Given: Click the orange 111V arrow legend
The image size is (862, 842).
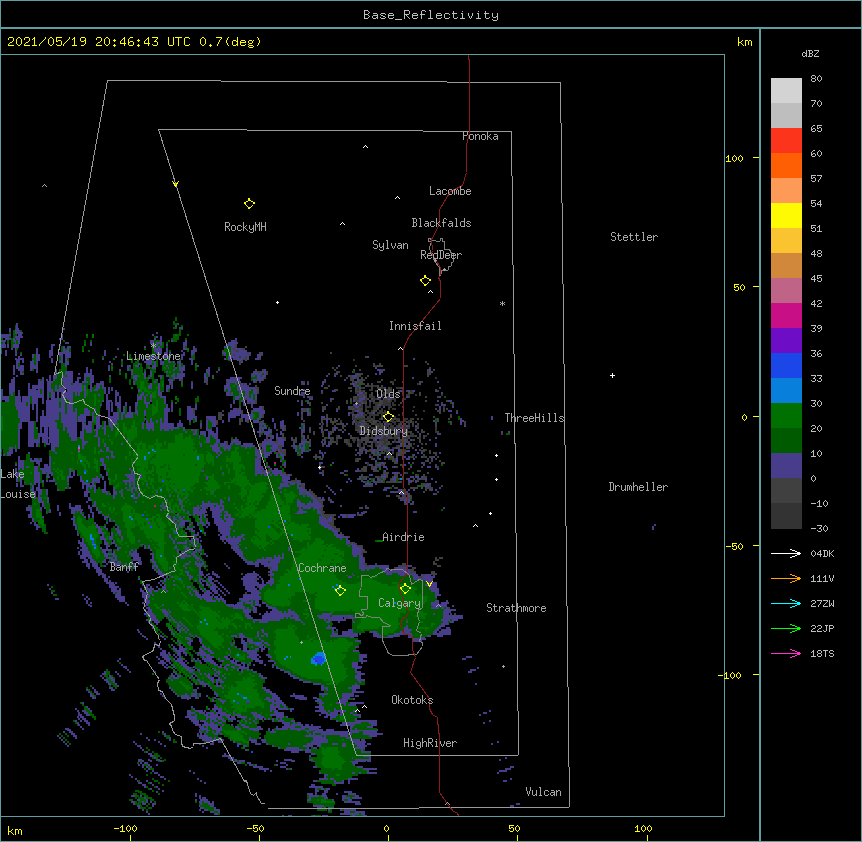Looking at the screenshot, I should tap(786, 578).
